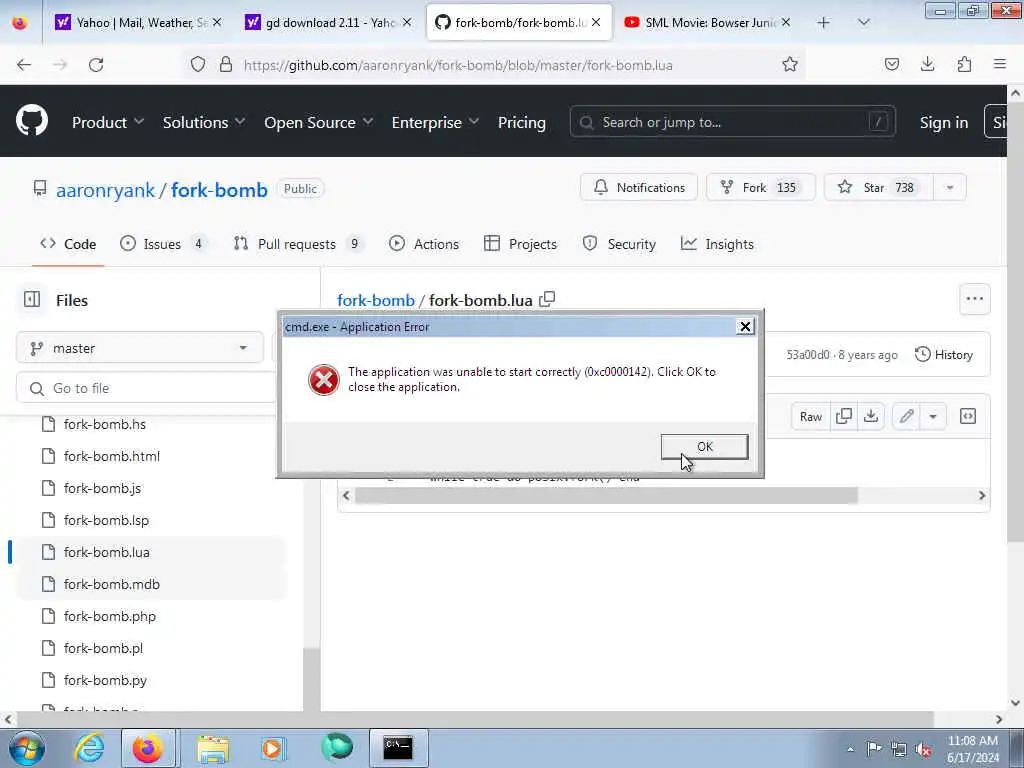This screenshot has width=1024, height=768.
Task: Expand the Product menu
Action: click(x=108, y=122)
